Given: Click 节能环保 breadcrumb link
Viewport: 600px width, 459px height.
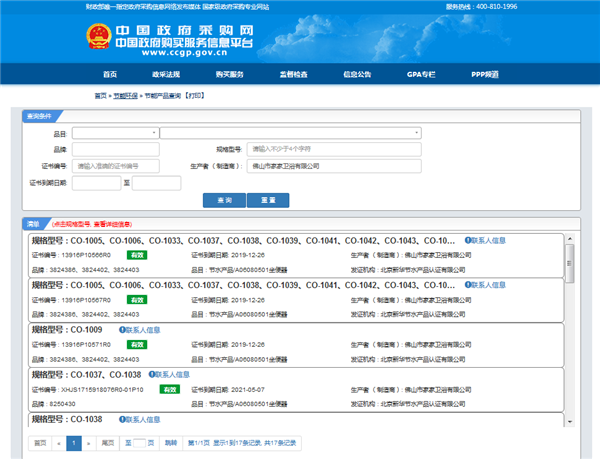Looking at the screenshot, I should pos(126,96).
